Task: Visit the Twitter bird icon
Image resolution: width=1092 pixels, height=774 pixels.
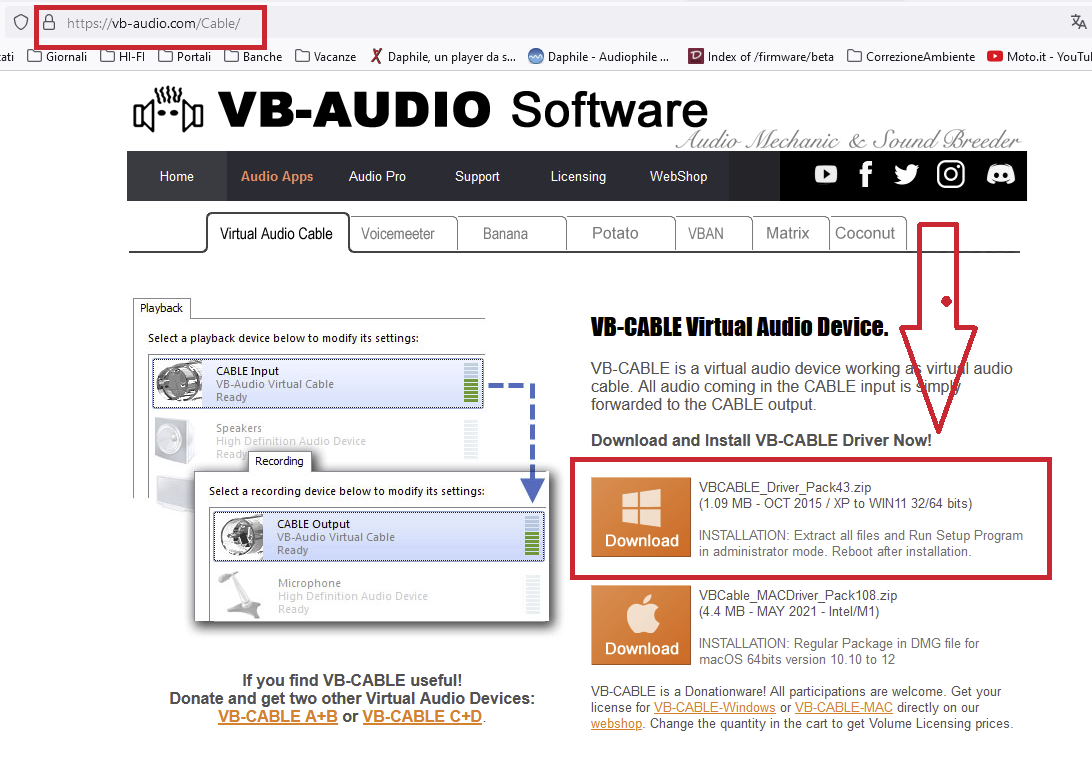Action: [906, 174]
